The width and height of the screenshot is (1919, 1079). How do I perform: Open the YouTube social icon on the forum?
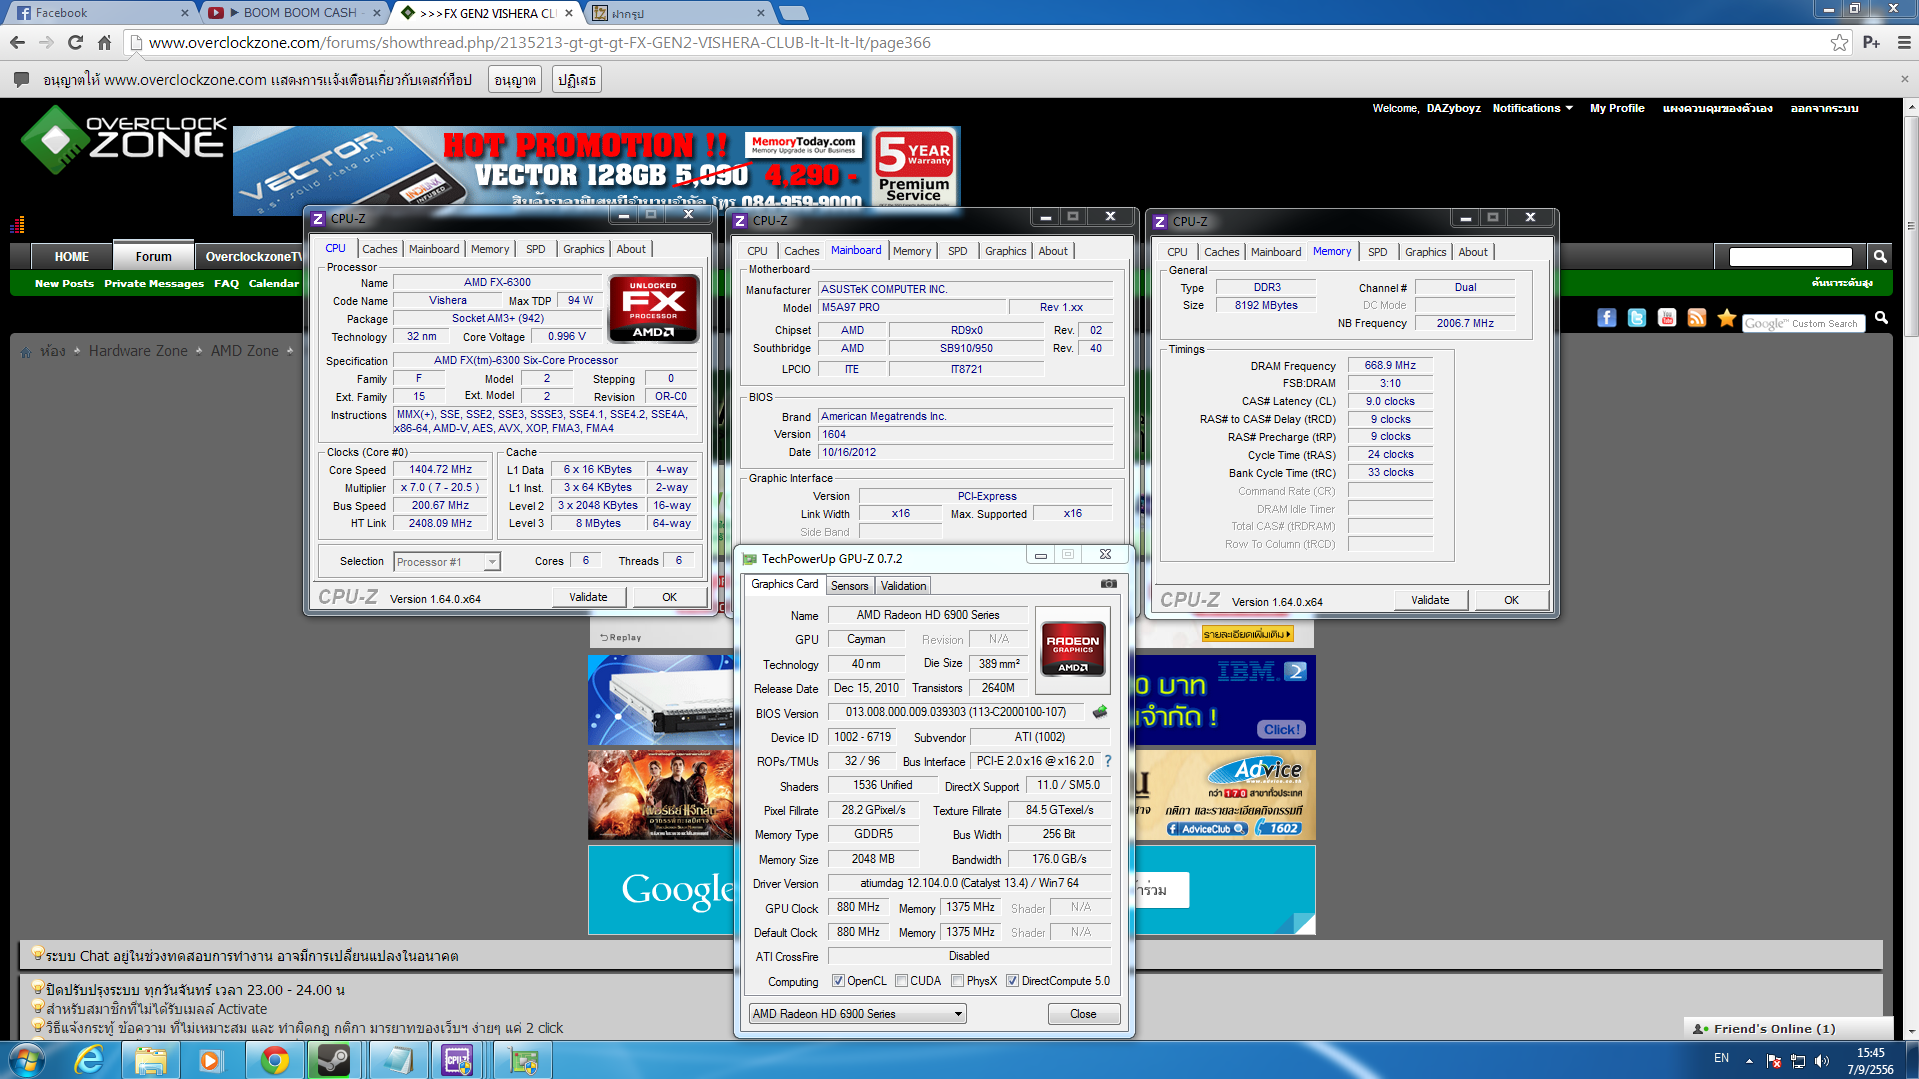[1666, 318]
